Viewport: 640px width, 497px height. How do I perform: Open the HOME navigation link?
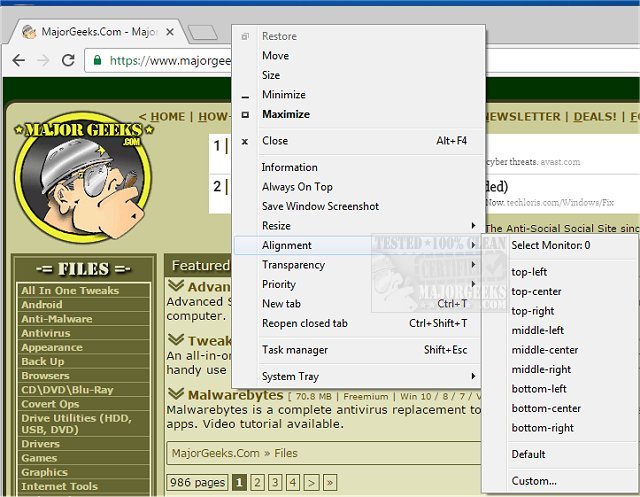tap(167, 117)
